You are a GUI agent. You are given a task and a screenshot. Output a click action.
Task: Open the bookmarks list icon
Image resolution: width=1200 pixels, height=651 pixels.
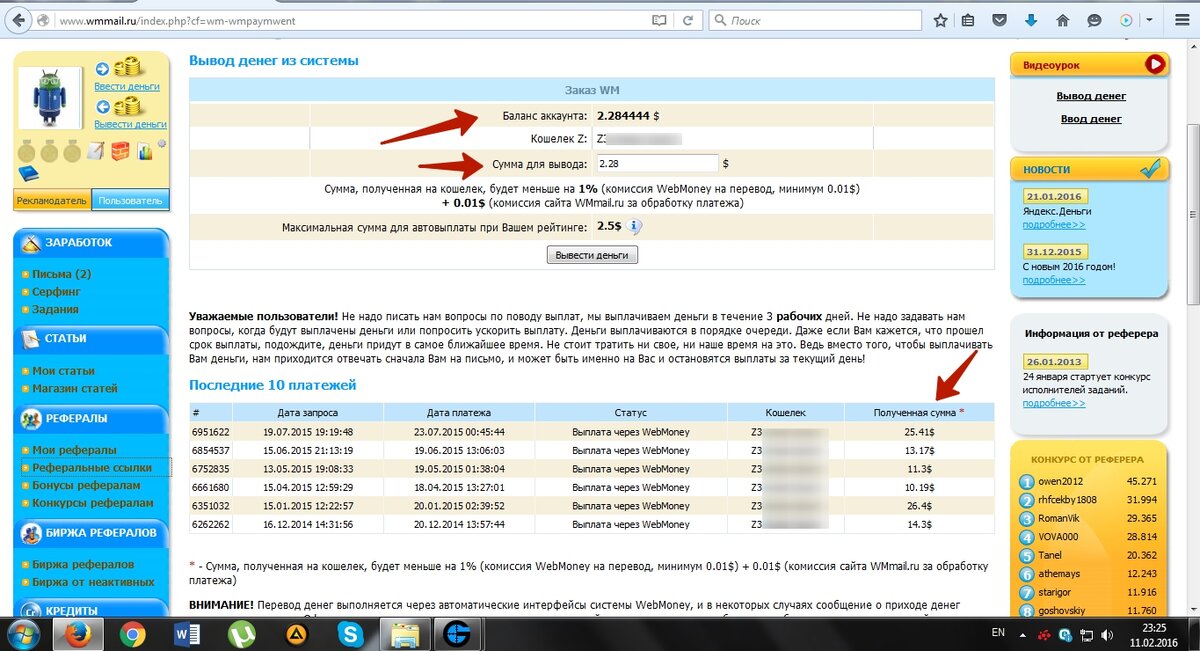[968, 20]
